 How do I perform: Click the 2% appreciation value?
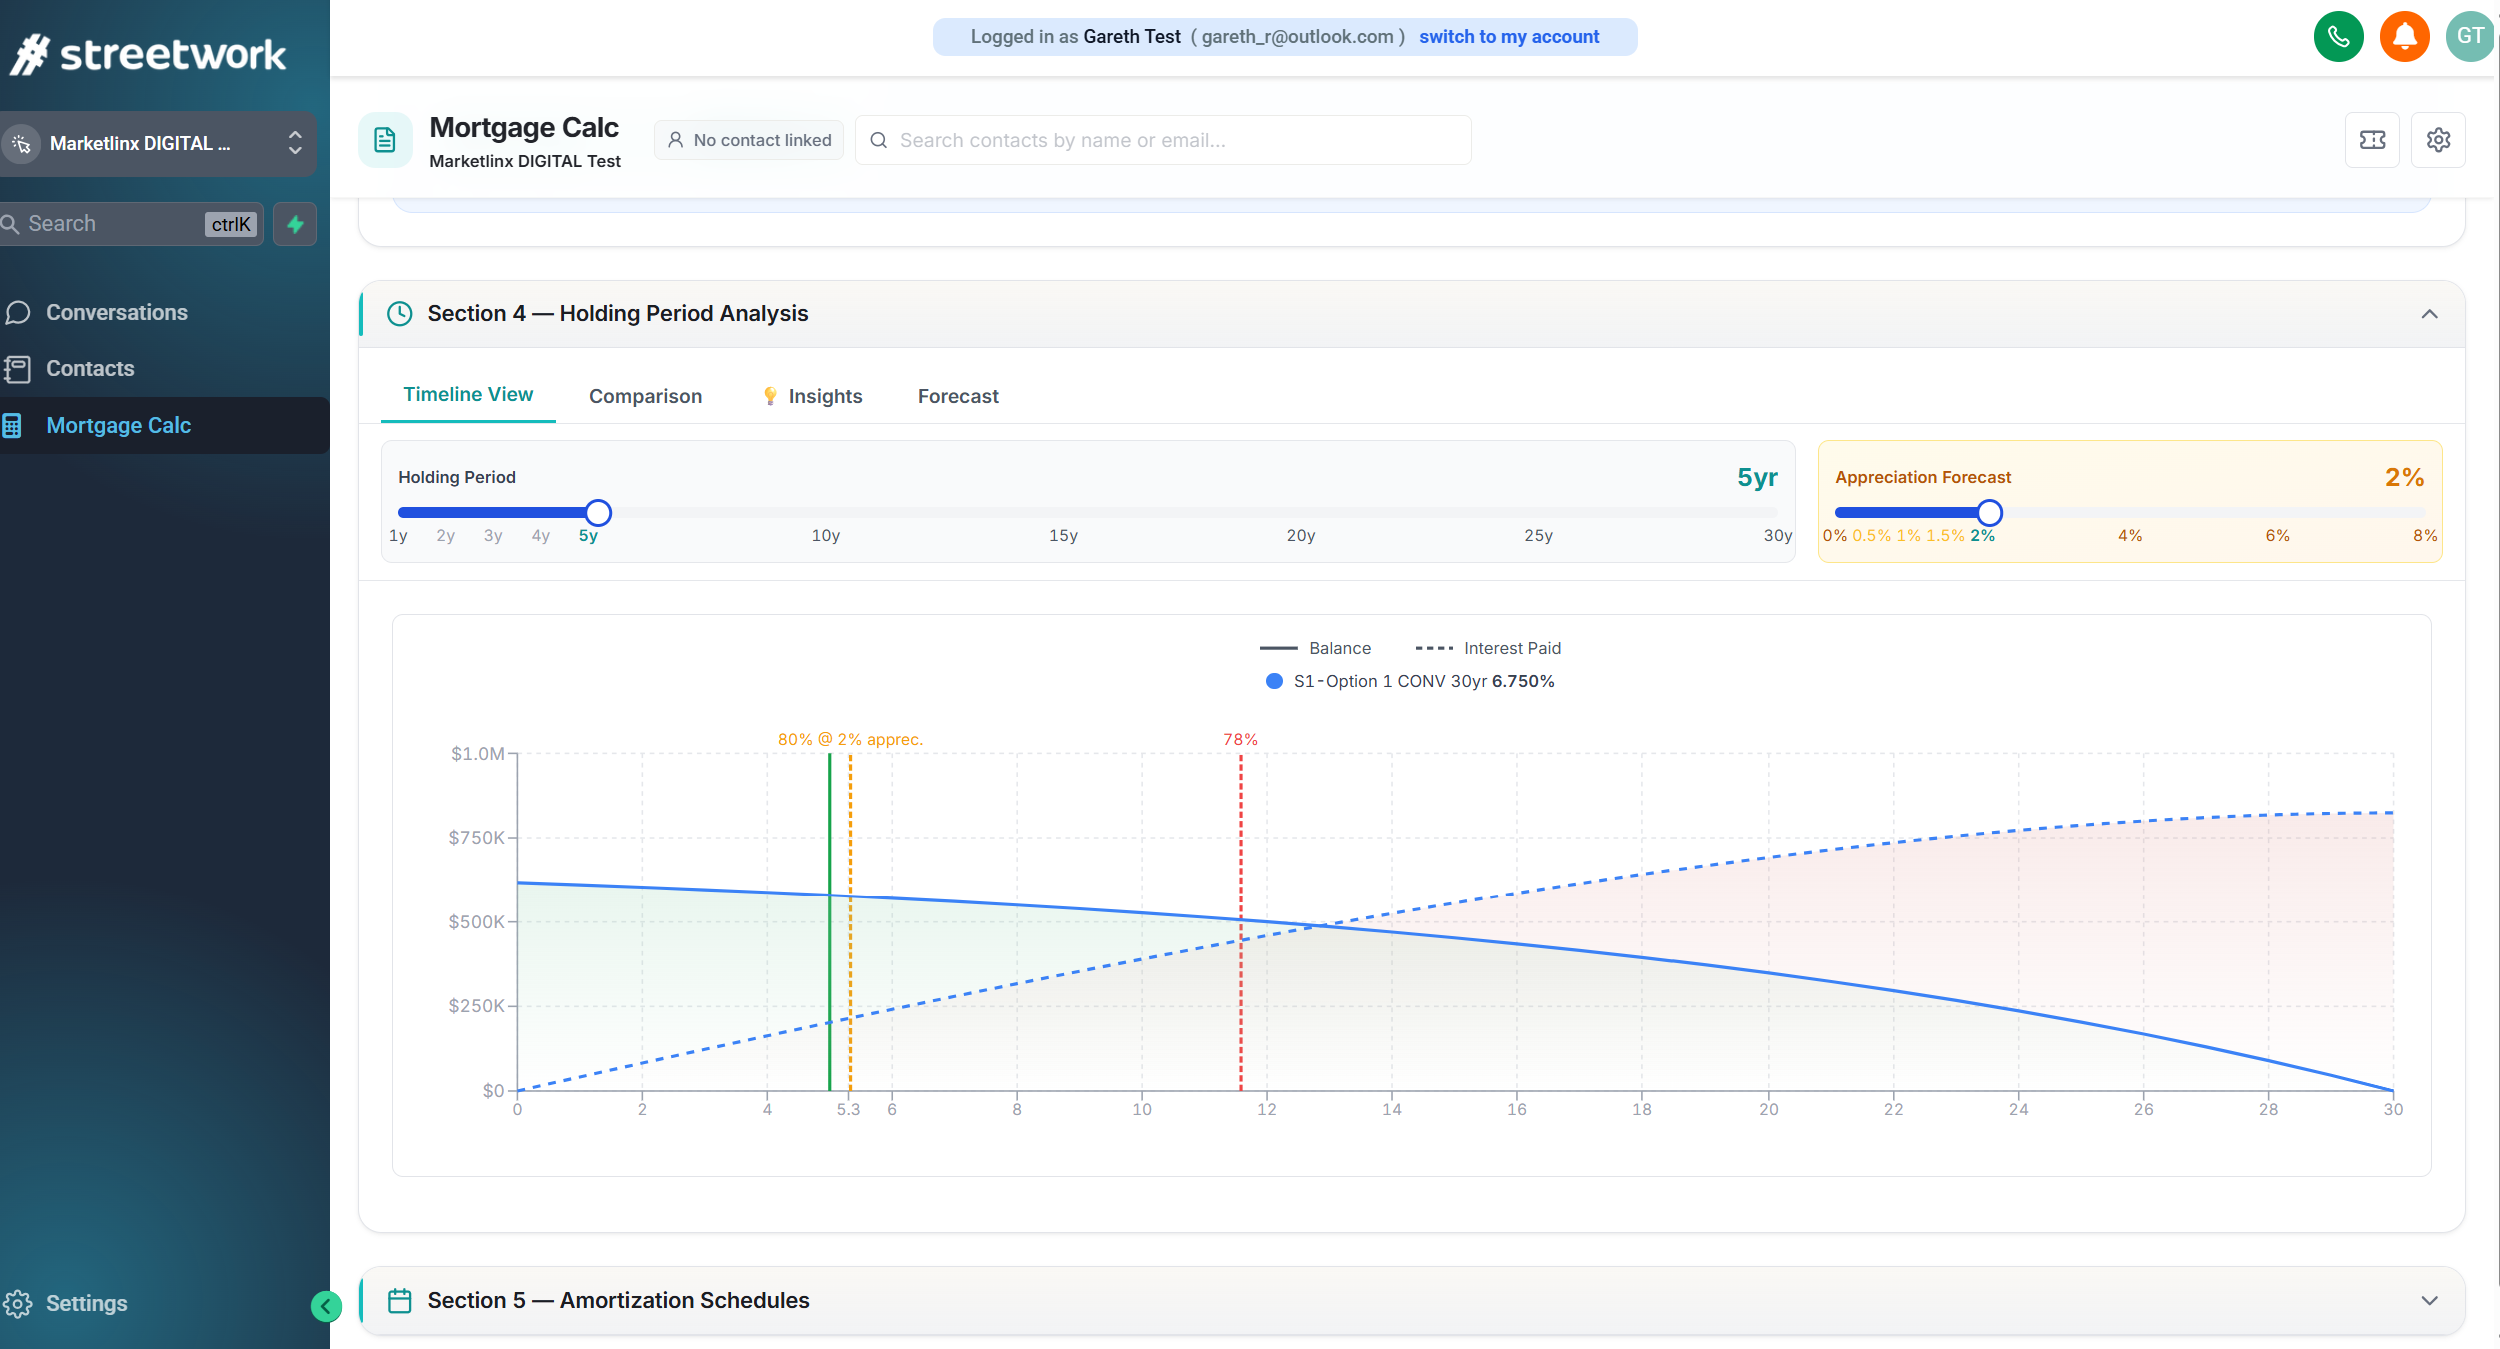pyautogui.click(x=2404, y=478)
